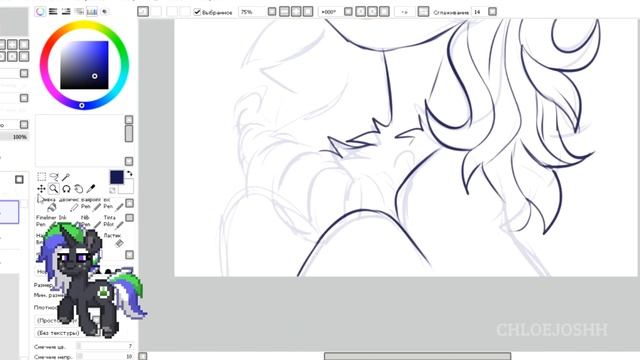The width and height of the screenshot is (640, 360).
Task: Toggle the square checkbox in layer panel
Action: (19, 179)
